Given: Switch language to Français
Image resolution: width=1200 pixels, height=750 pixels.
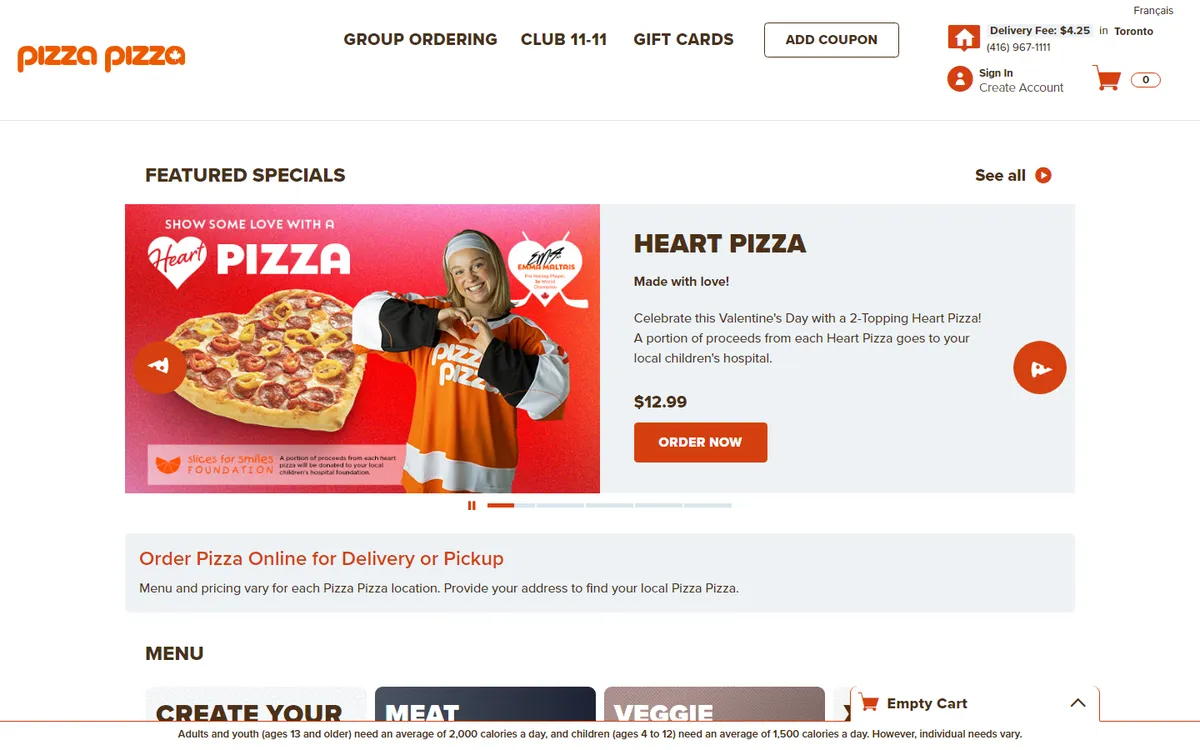Looking at the screenshot, I should [x=1154, y=11].
